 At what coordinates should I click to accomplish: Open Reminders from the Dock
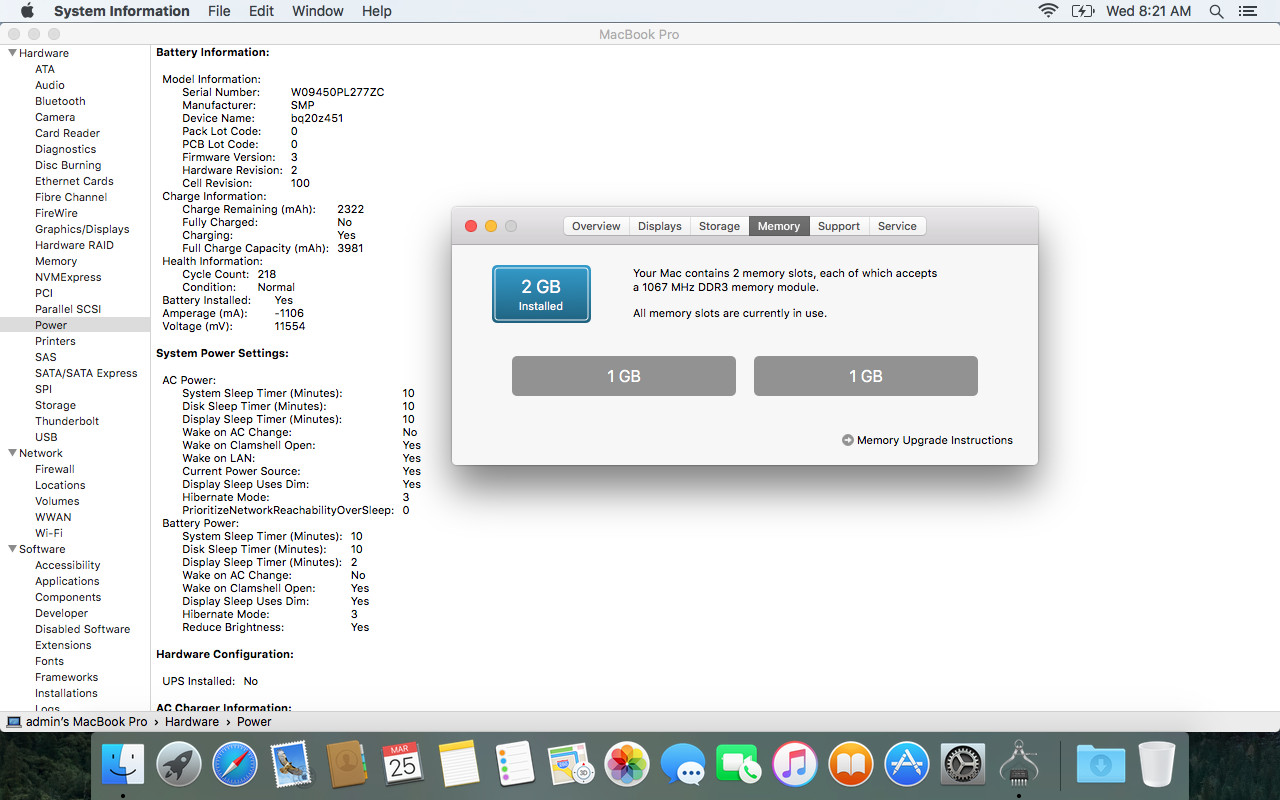[515, 765]
